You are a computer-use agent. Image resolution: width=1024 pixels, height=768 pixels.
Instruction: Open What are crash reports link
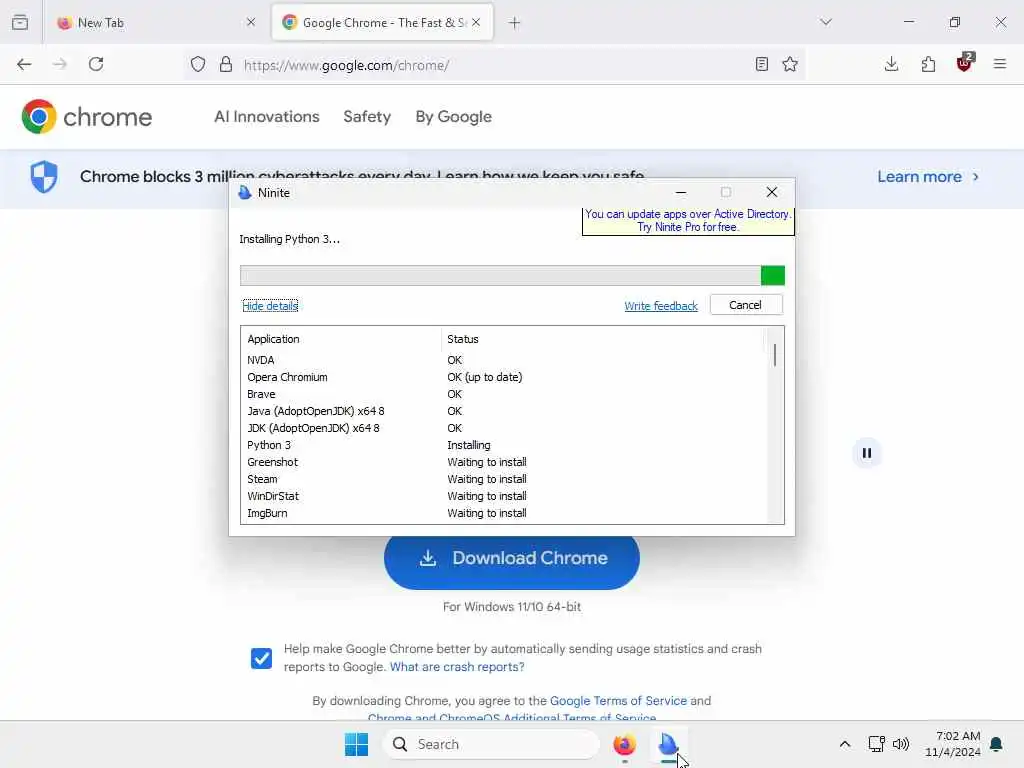pos(457,667)
